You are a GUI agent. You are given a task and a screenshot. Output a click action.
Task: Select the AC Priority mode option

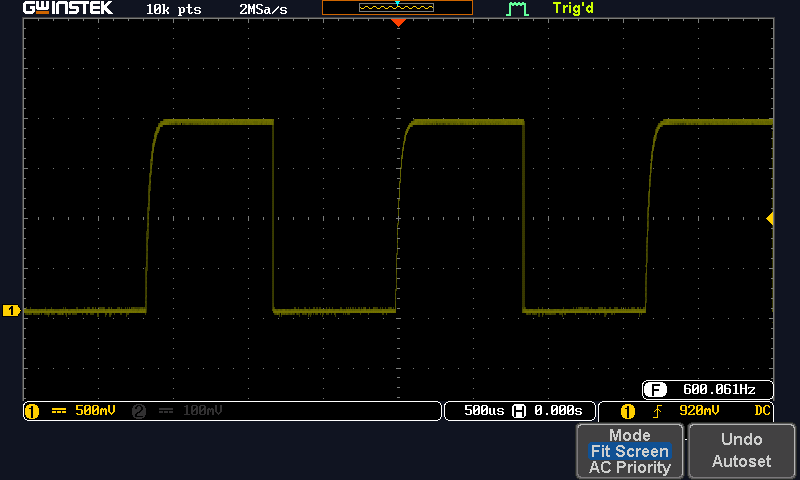coord(629,467)
